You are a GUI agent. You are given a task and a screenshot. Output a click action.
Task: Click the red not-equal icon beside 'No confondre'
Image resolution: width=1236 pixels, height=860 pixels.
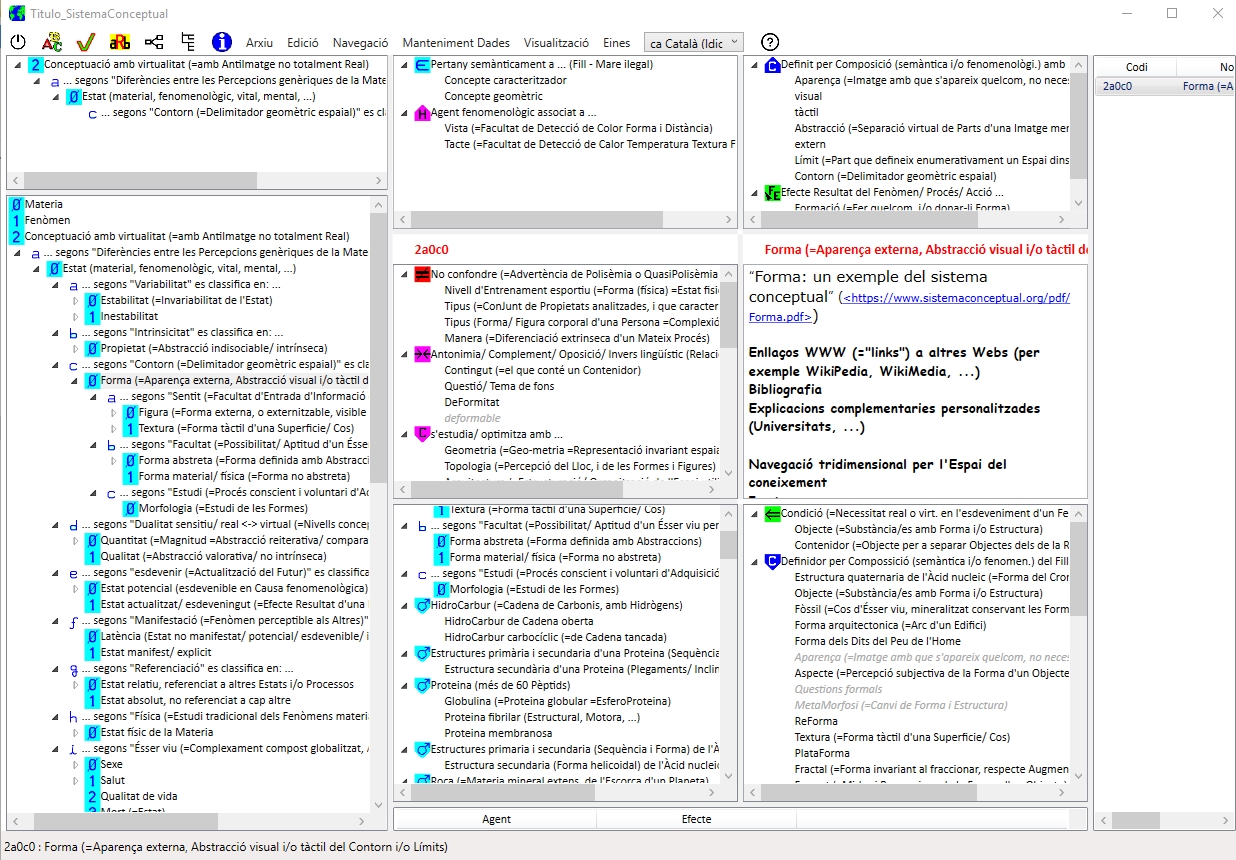click(x=422, y=274)
